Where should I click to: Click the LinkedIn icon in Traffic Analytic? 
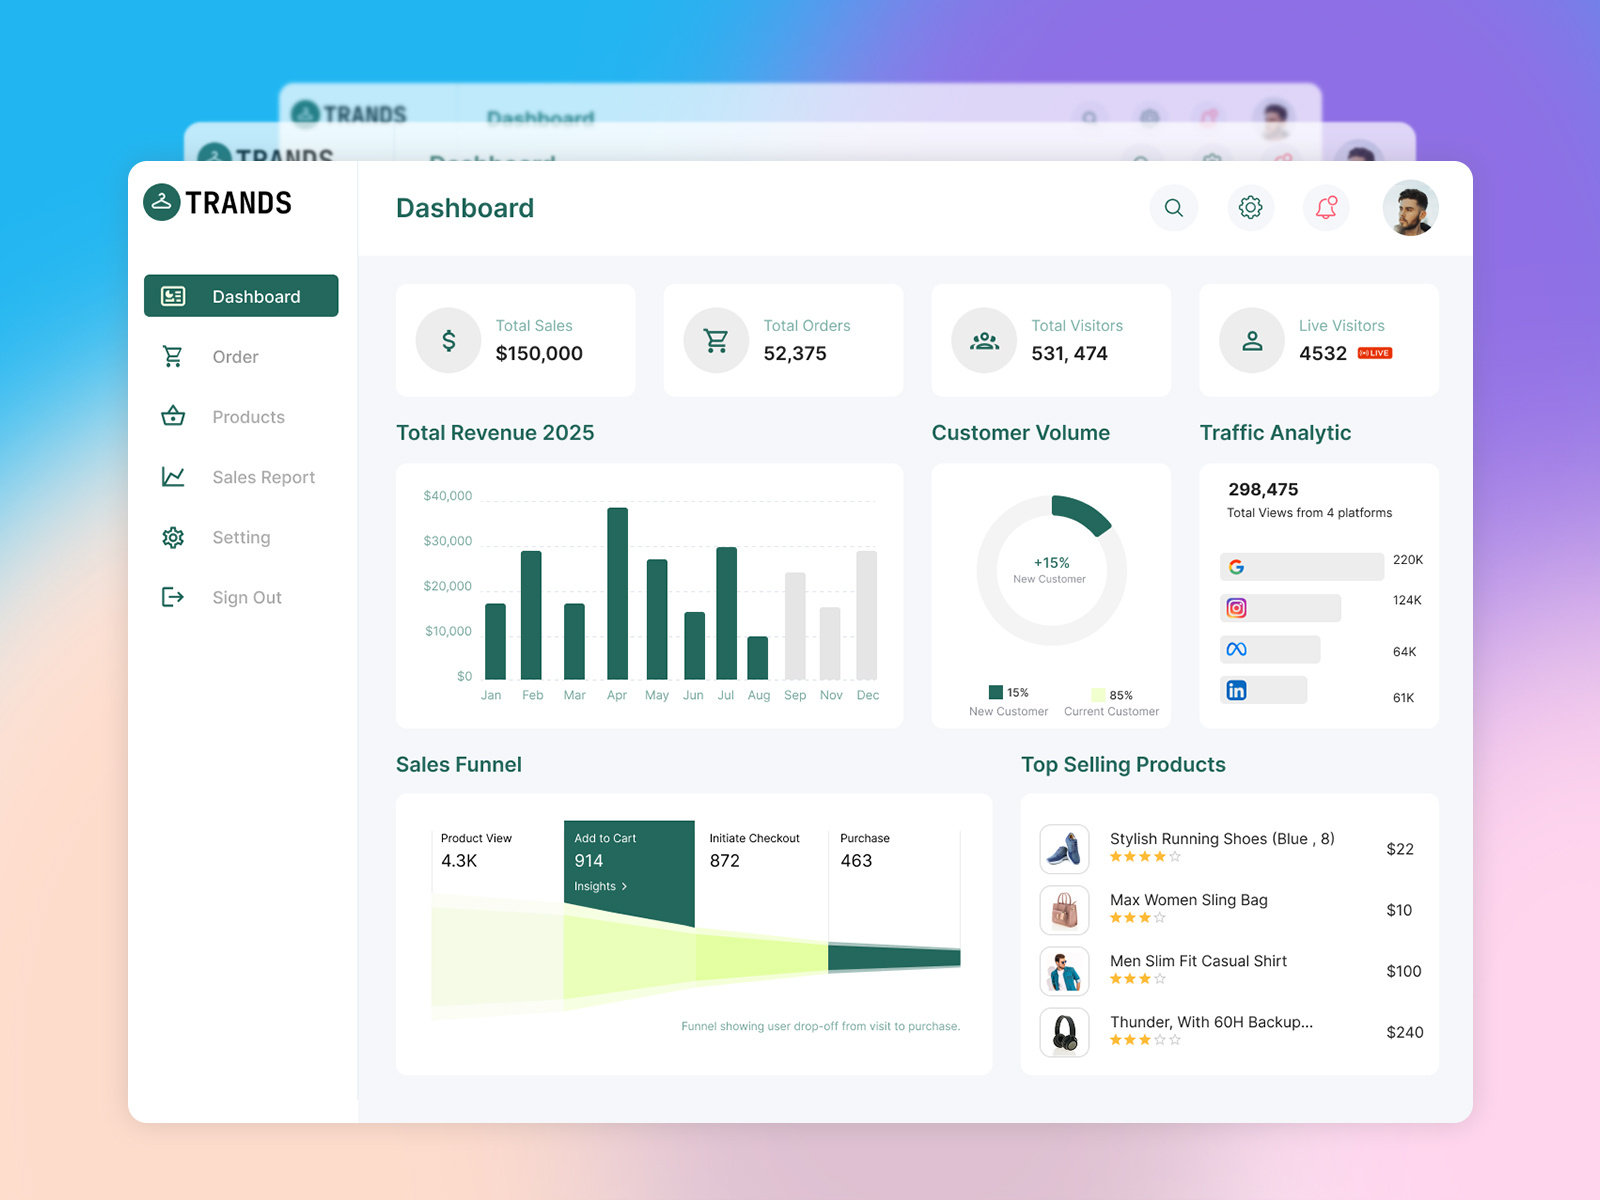[x=1236, y=689]
